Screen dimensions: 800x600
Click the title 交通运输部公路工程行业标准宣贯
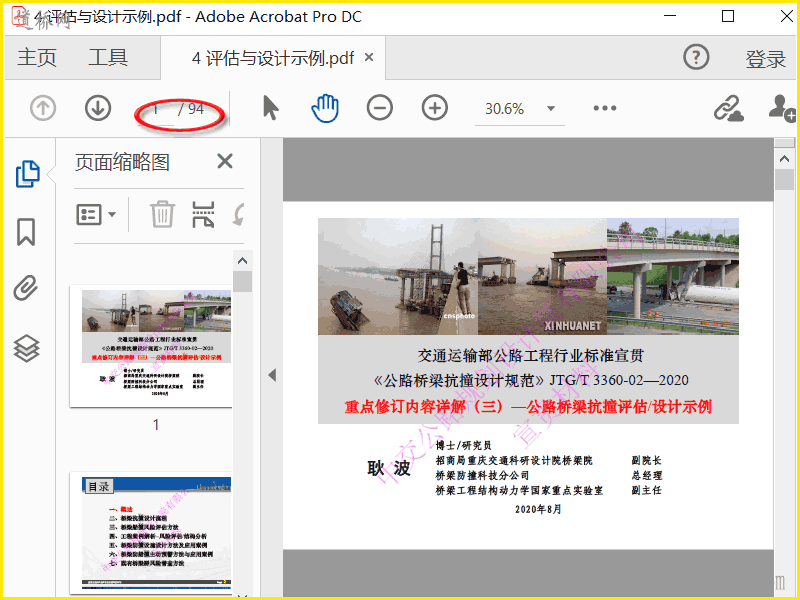pyautogui.click(x=531, y=356)
